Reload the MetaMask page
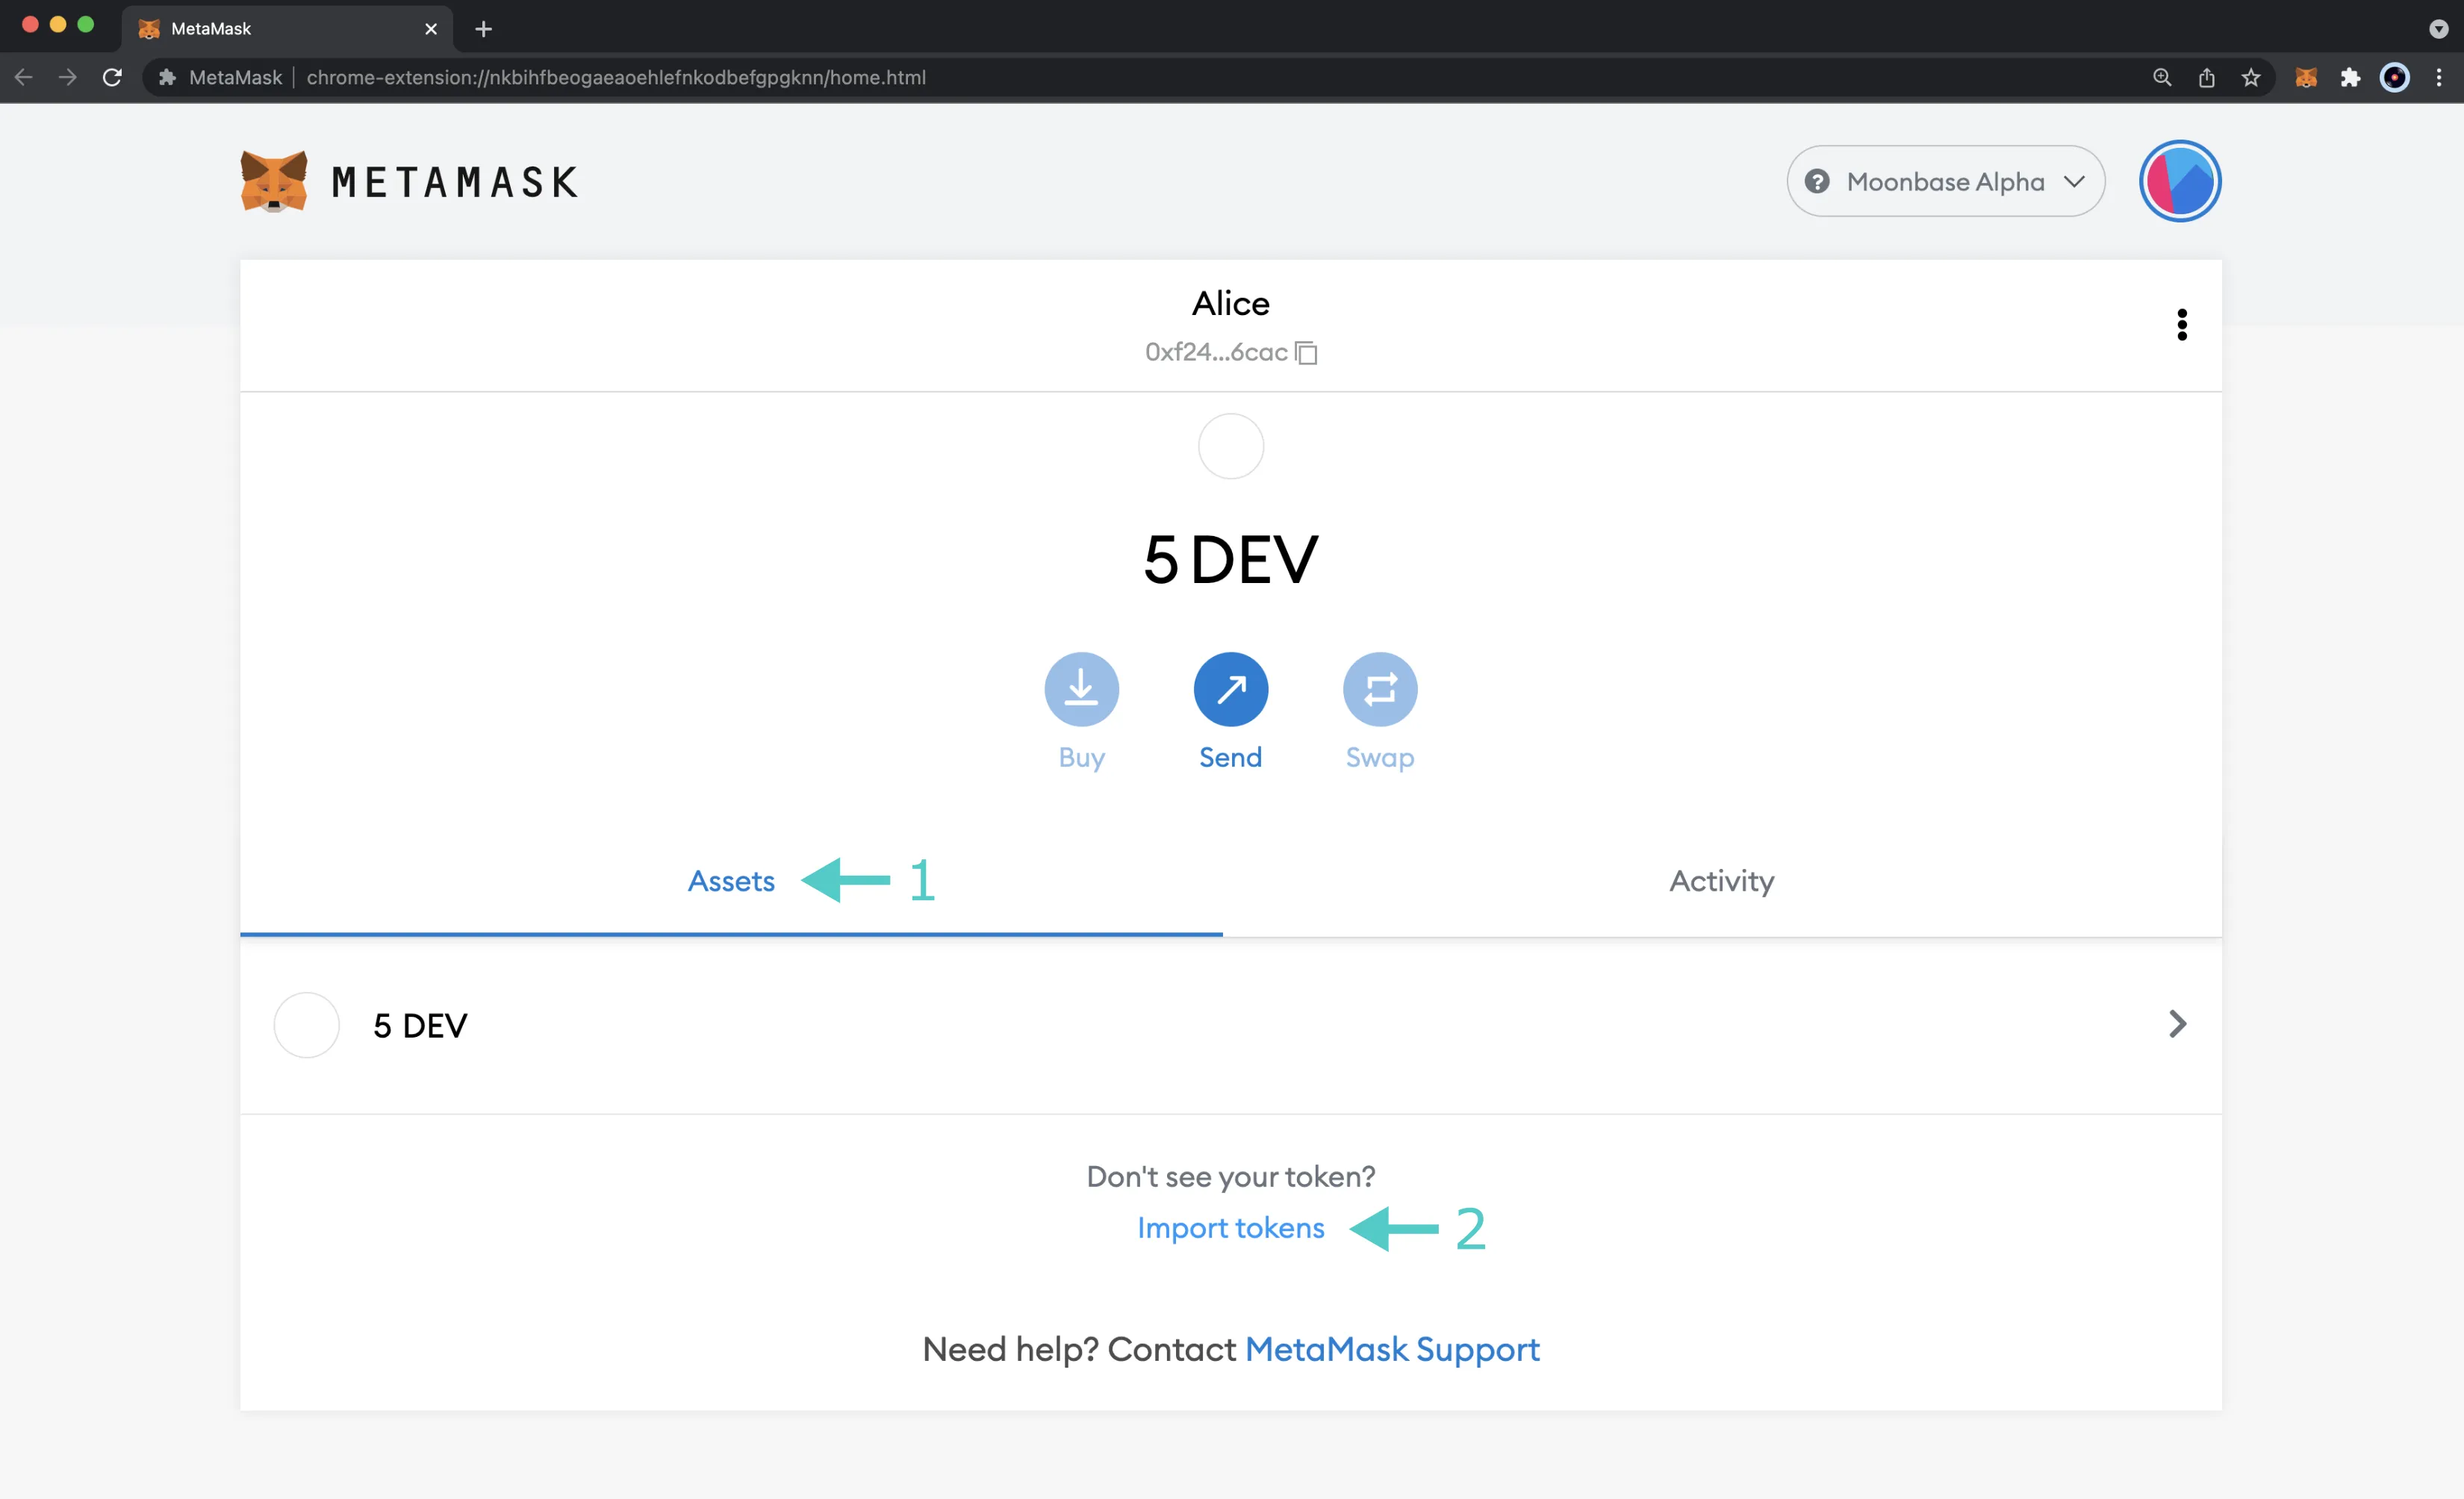 coord(112,77)
